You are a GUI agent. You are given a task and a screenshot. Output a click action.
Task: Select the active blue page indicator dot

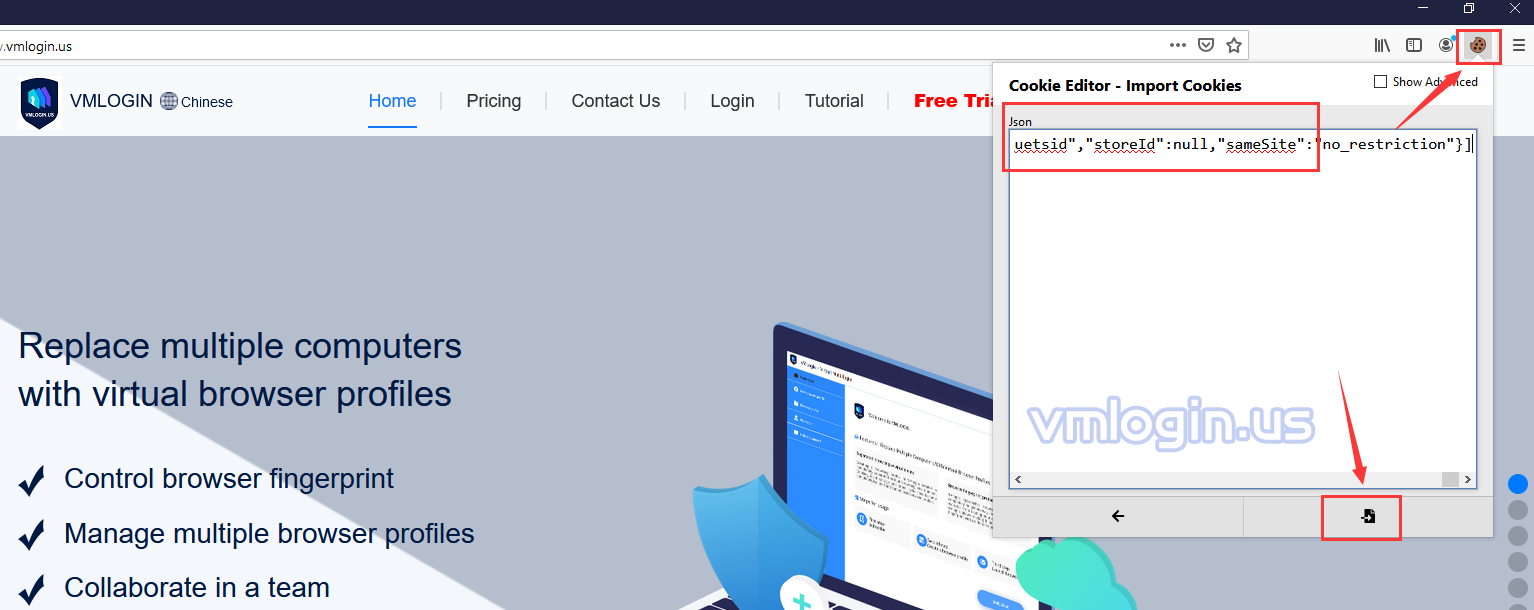pos(1518,484)
